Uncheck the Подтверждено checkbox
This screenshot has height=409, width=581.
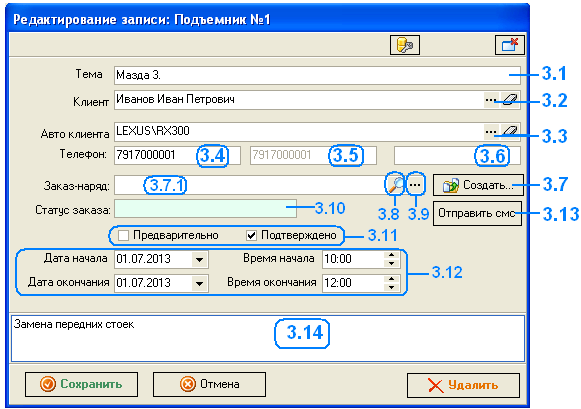pos(252,235)
